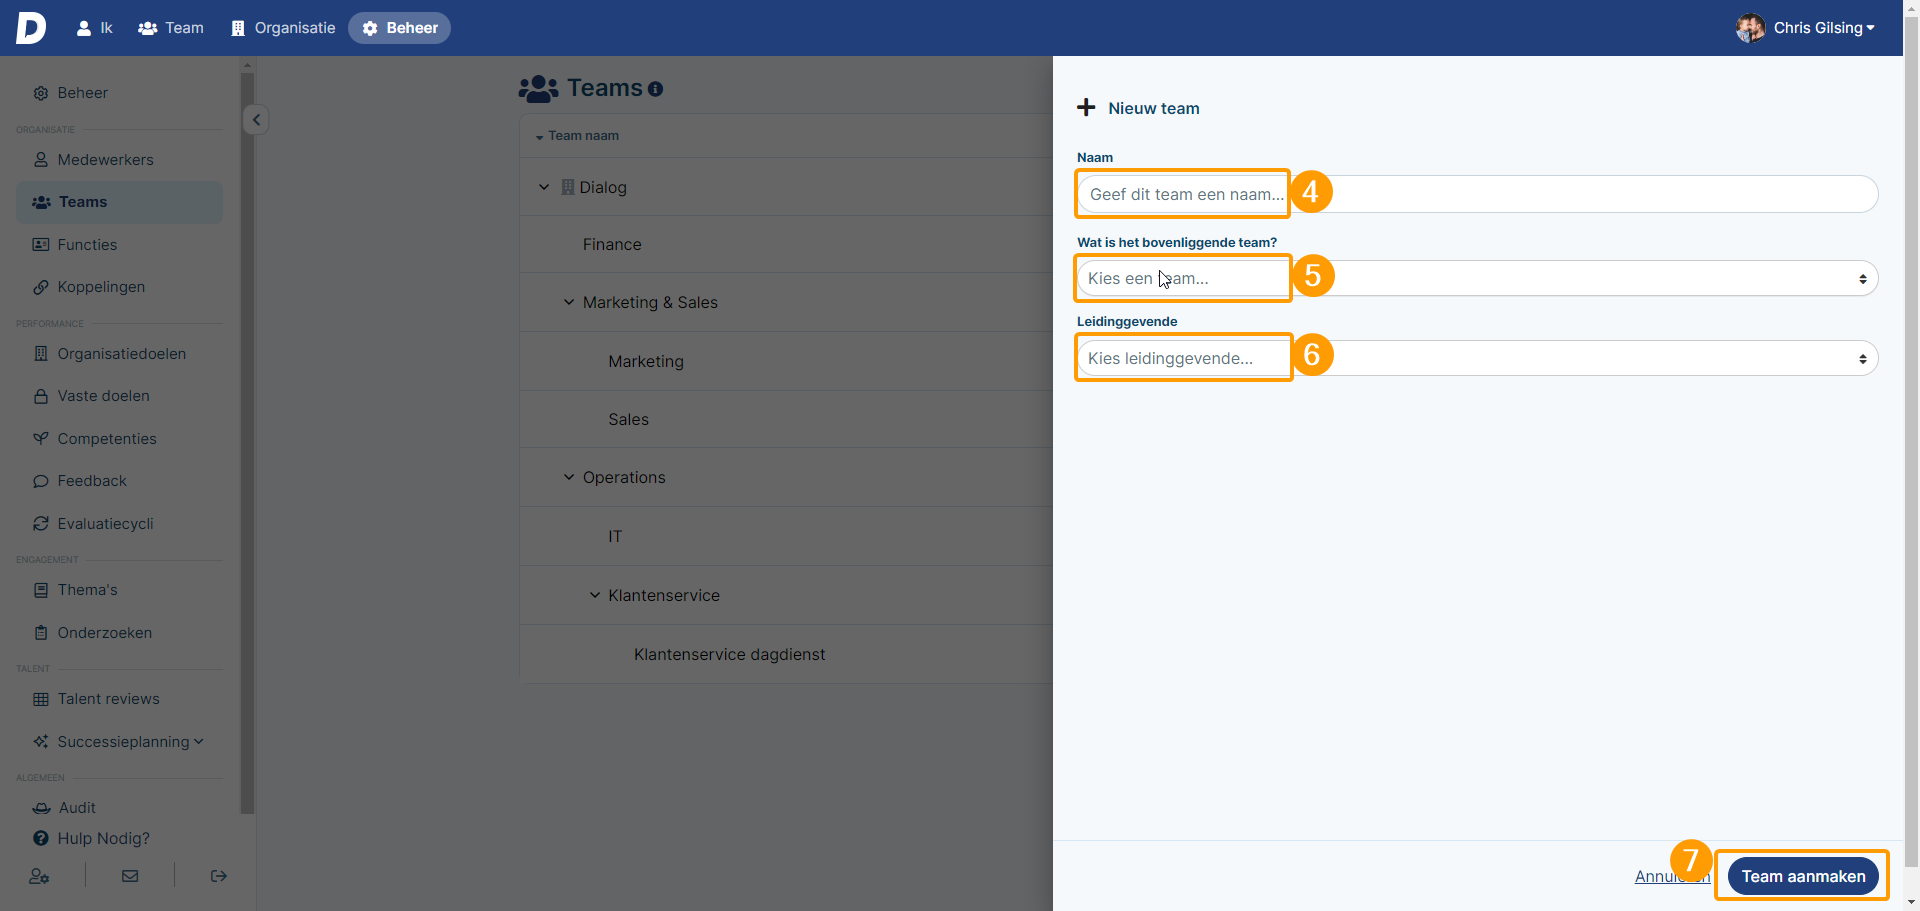Click Chris Gilsing's profile avatar
1920x911 pixels.
tap(1751, 28)
